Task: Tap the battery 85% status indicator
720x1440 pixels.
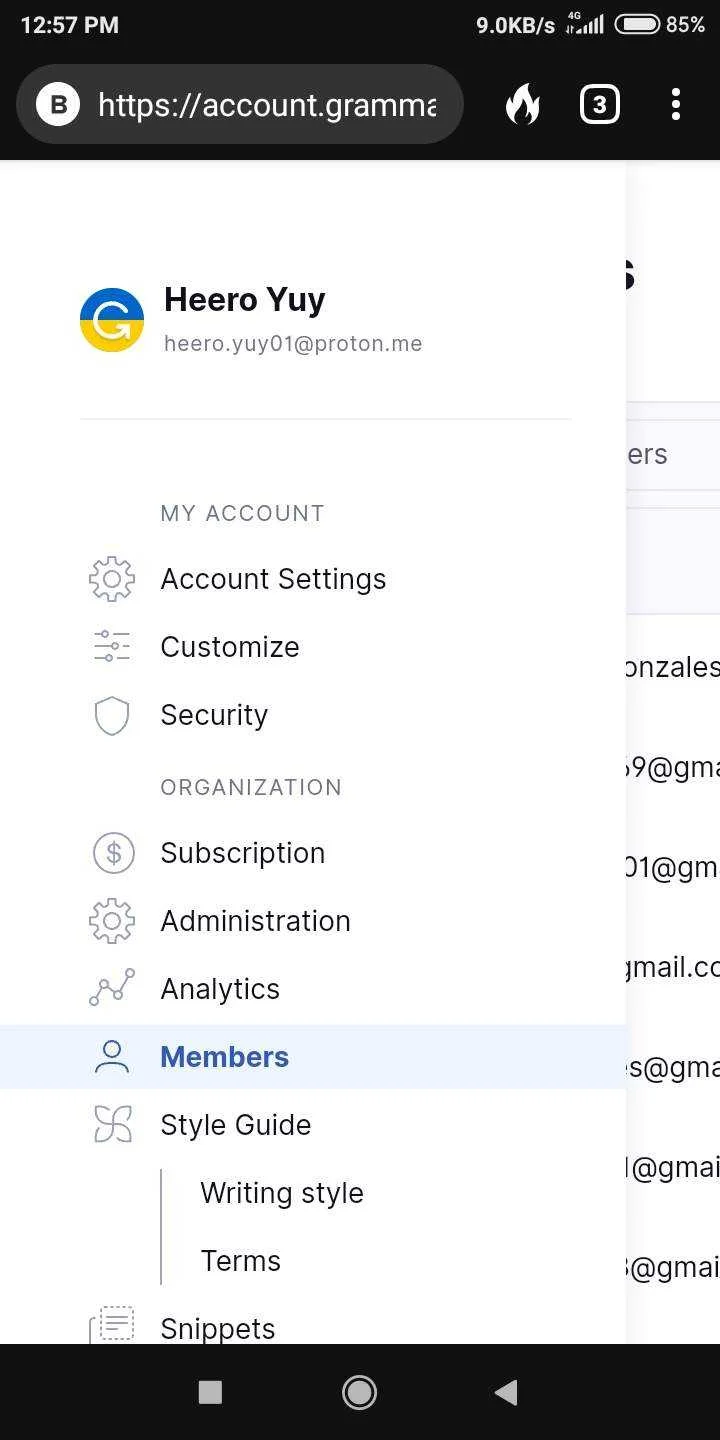Action: [x=660, y=25]
